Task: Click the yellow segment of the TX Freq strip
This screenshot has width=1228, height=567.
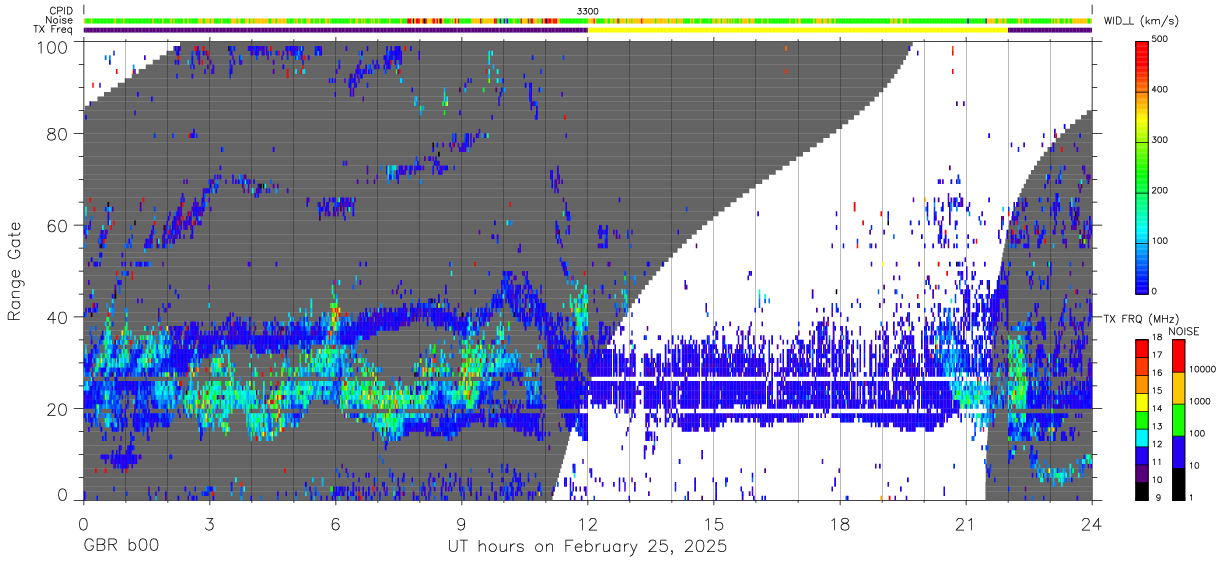Action: (x=798, y=30)
